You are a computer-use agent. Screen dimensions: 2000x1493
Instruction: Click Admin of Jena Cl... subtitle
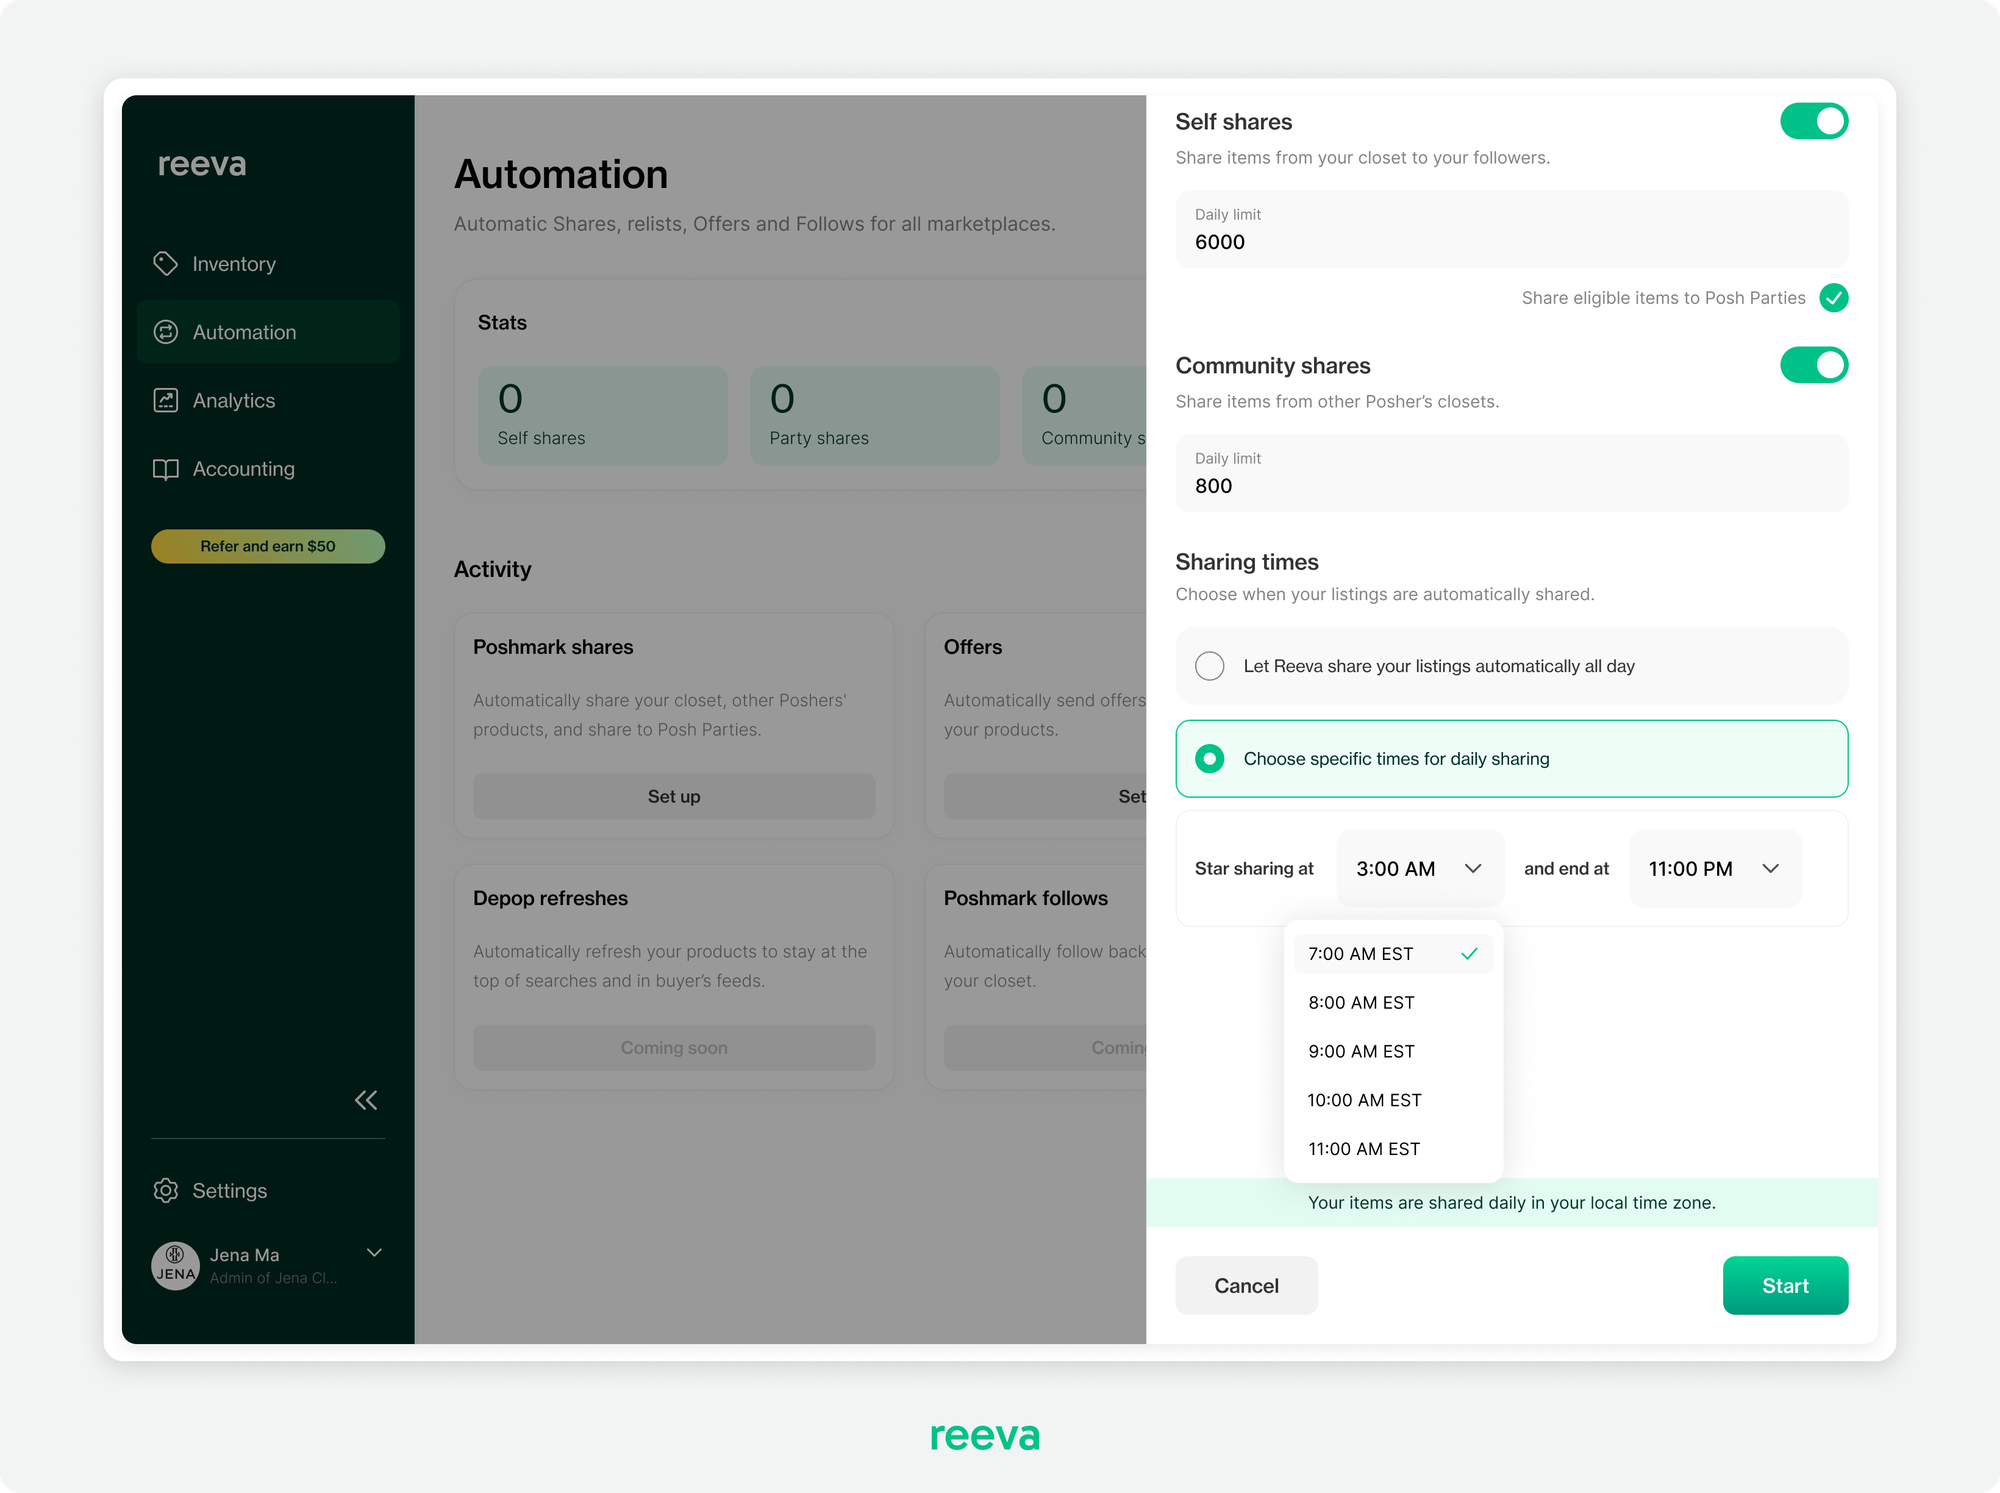(273, 1278)
